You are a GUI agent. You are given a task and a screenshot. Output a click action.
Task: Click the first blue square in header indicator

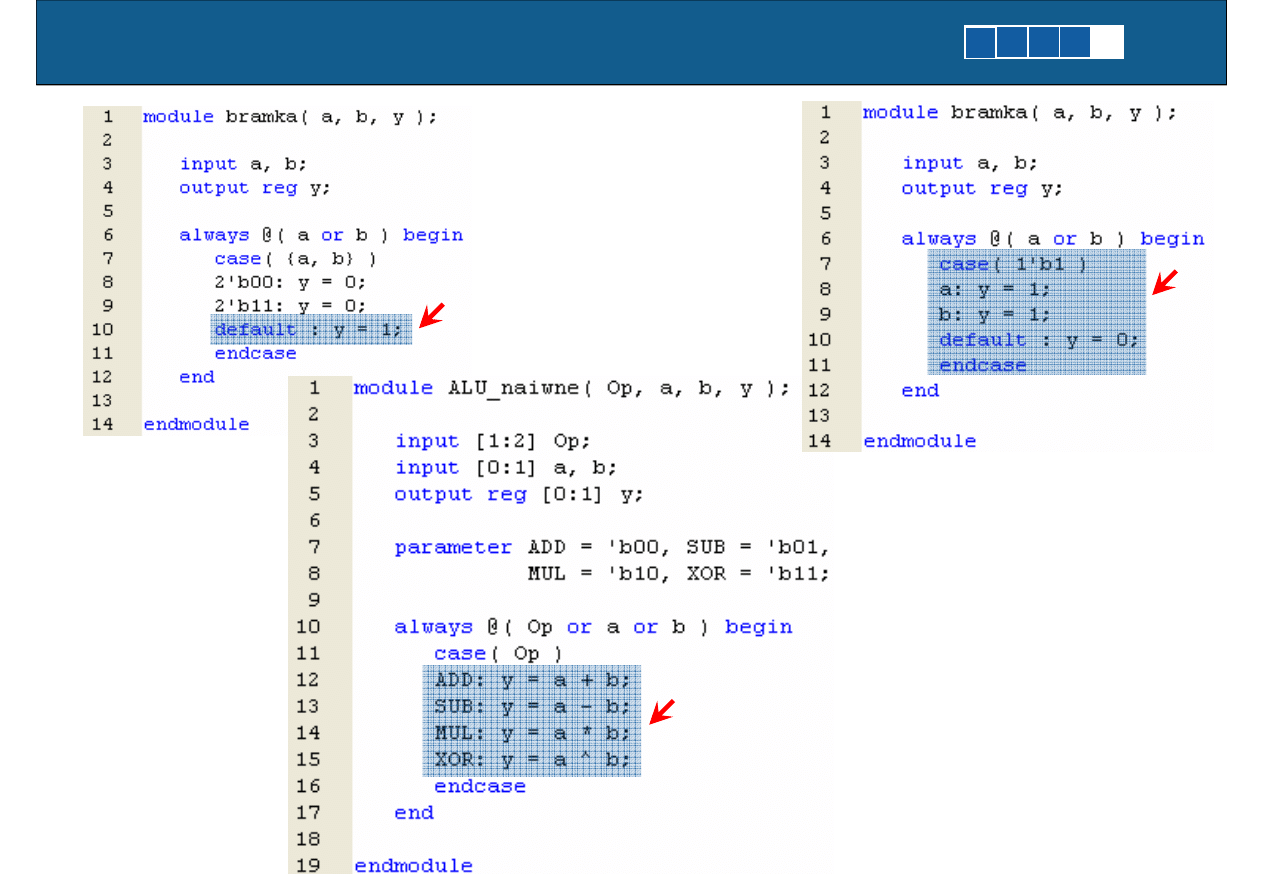coord(980,43)
